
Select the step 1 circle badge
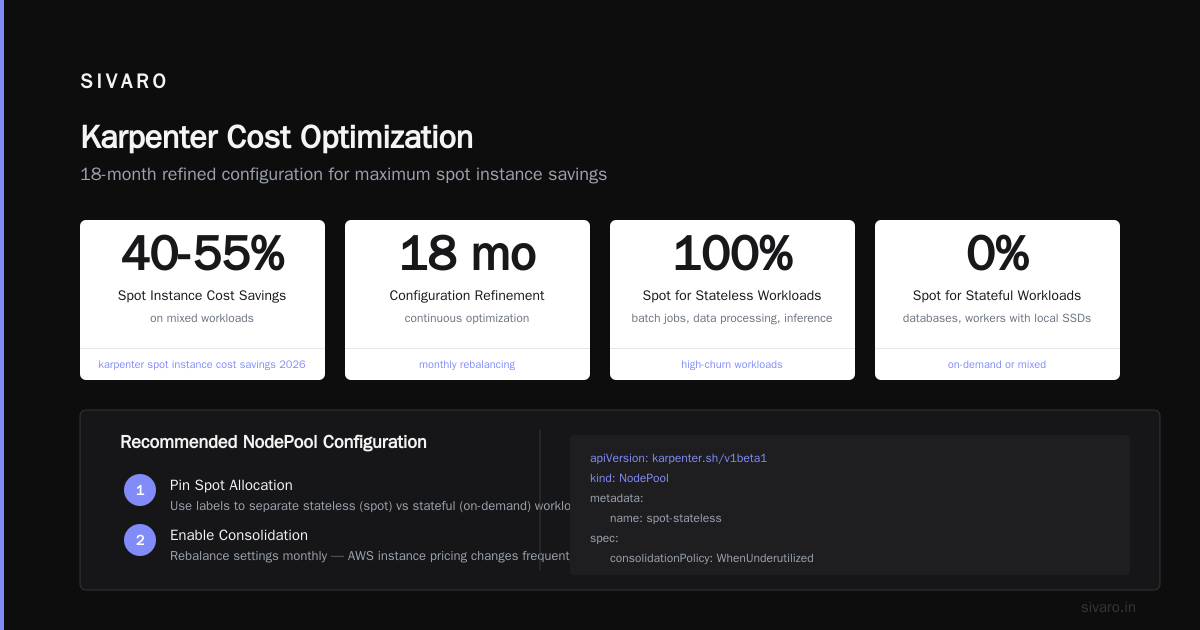click(140, 490)
